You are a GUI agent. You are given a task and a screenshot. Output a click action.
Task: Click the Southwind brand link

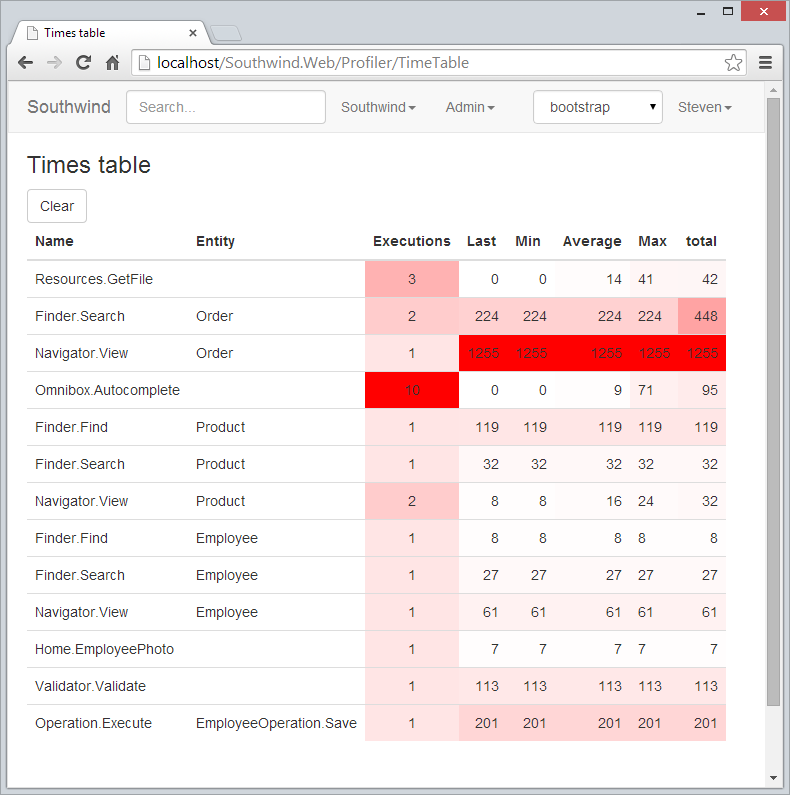(x=69, y=107)
